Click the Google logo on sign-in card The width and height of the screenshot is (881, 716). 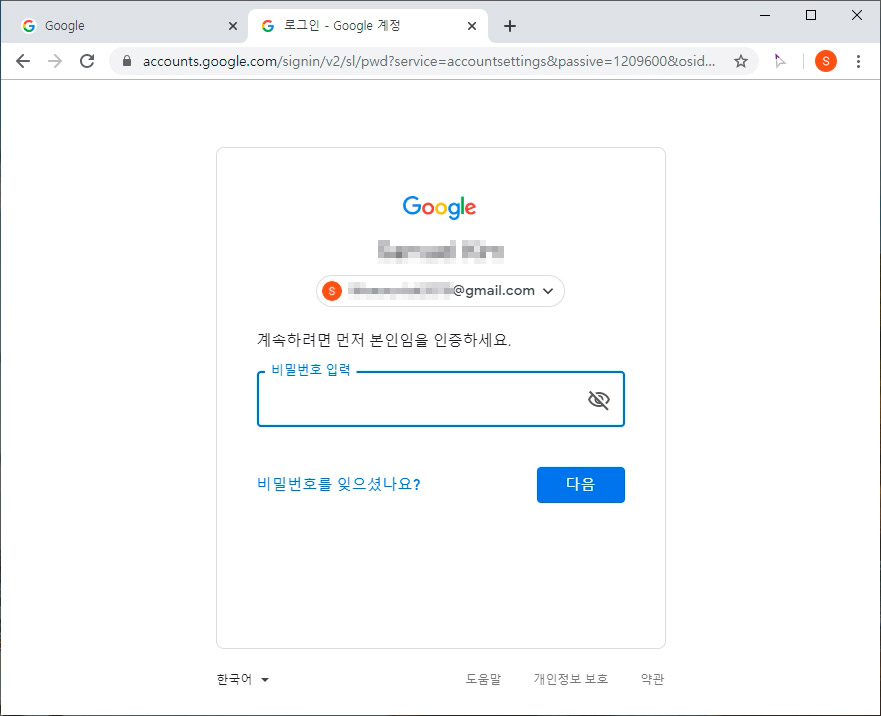coord(439,207)
